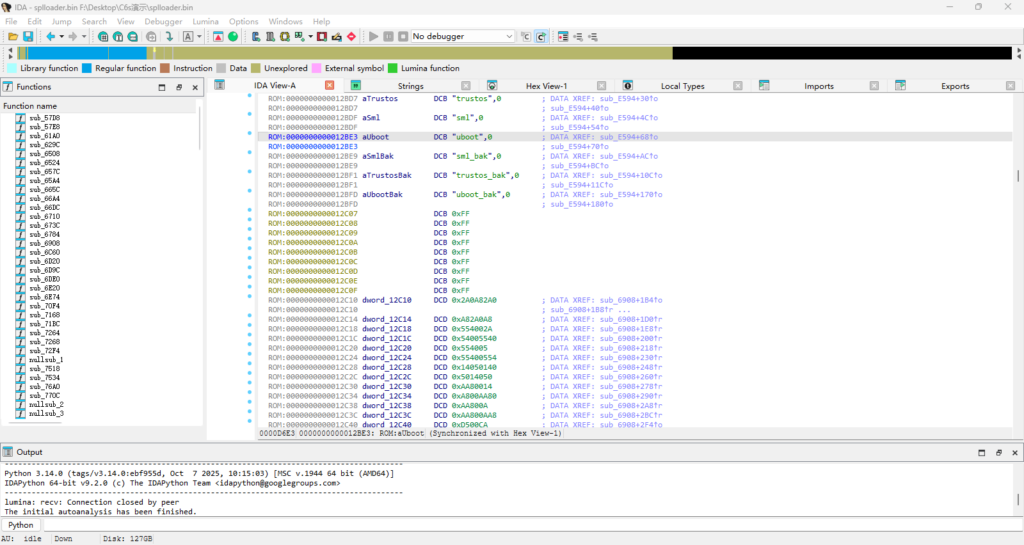Open the Python console tab
Image resolution: width=1024 pixels, height=545 pixels.
pyautogui.click(x=21, y=524)
